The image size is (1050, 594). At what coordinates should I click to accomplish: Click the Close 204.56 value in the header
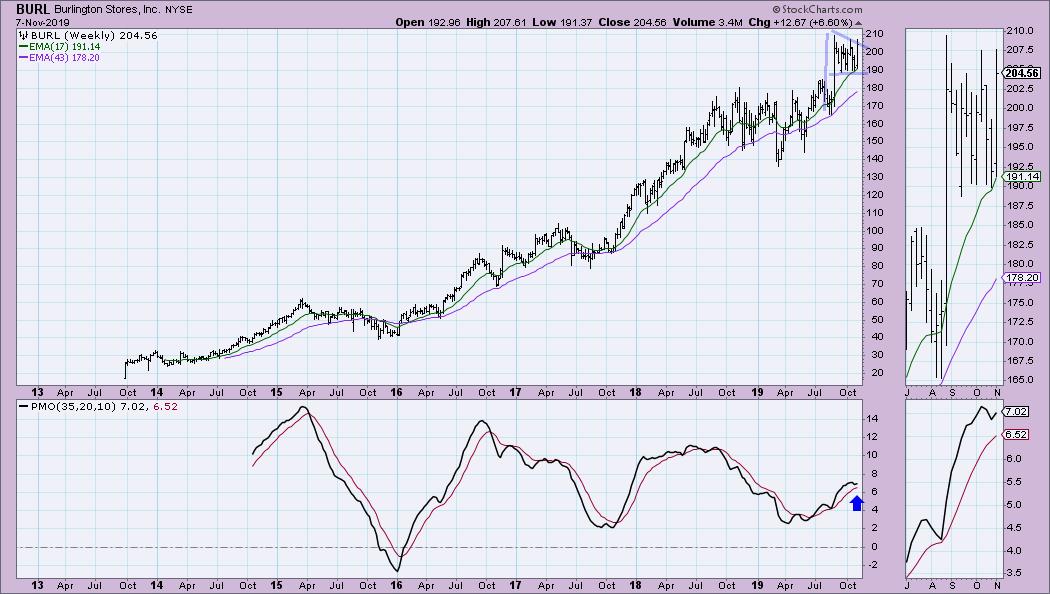coord(632,22)
